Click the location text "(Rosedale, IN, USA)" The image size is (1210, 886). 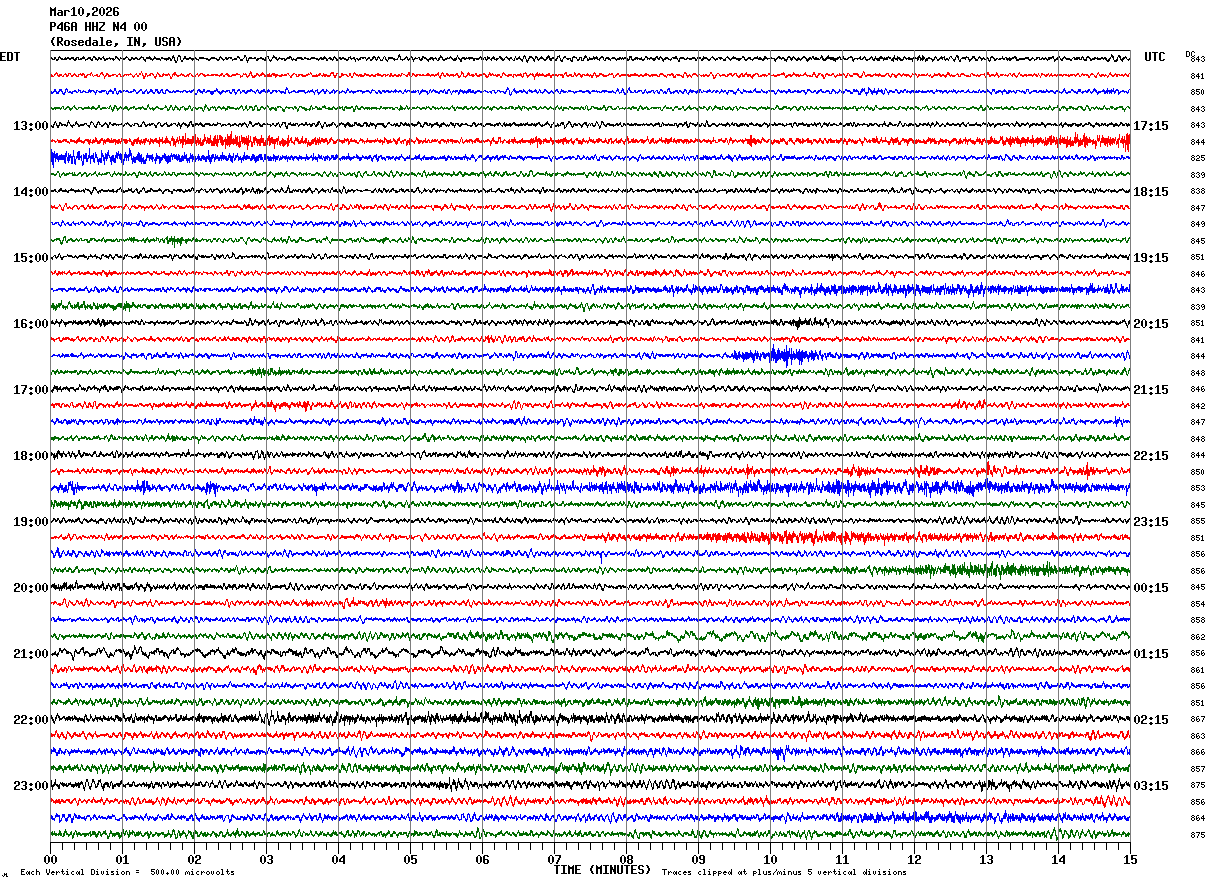click(116, 42)
